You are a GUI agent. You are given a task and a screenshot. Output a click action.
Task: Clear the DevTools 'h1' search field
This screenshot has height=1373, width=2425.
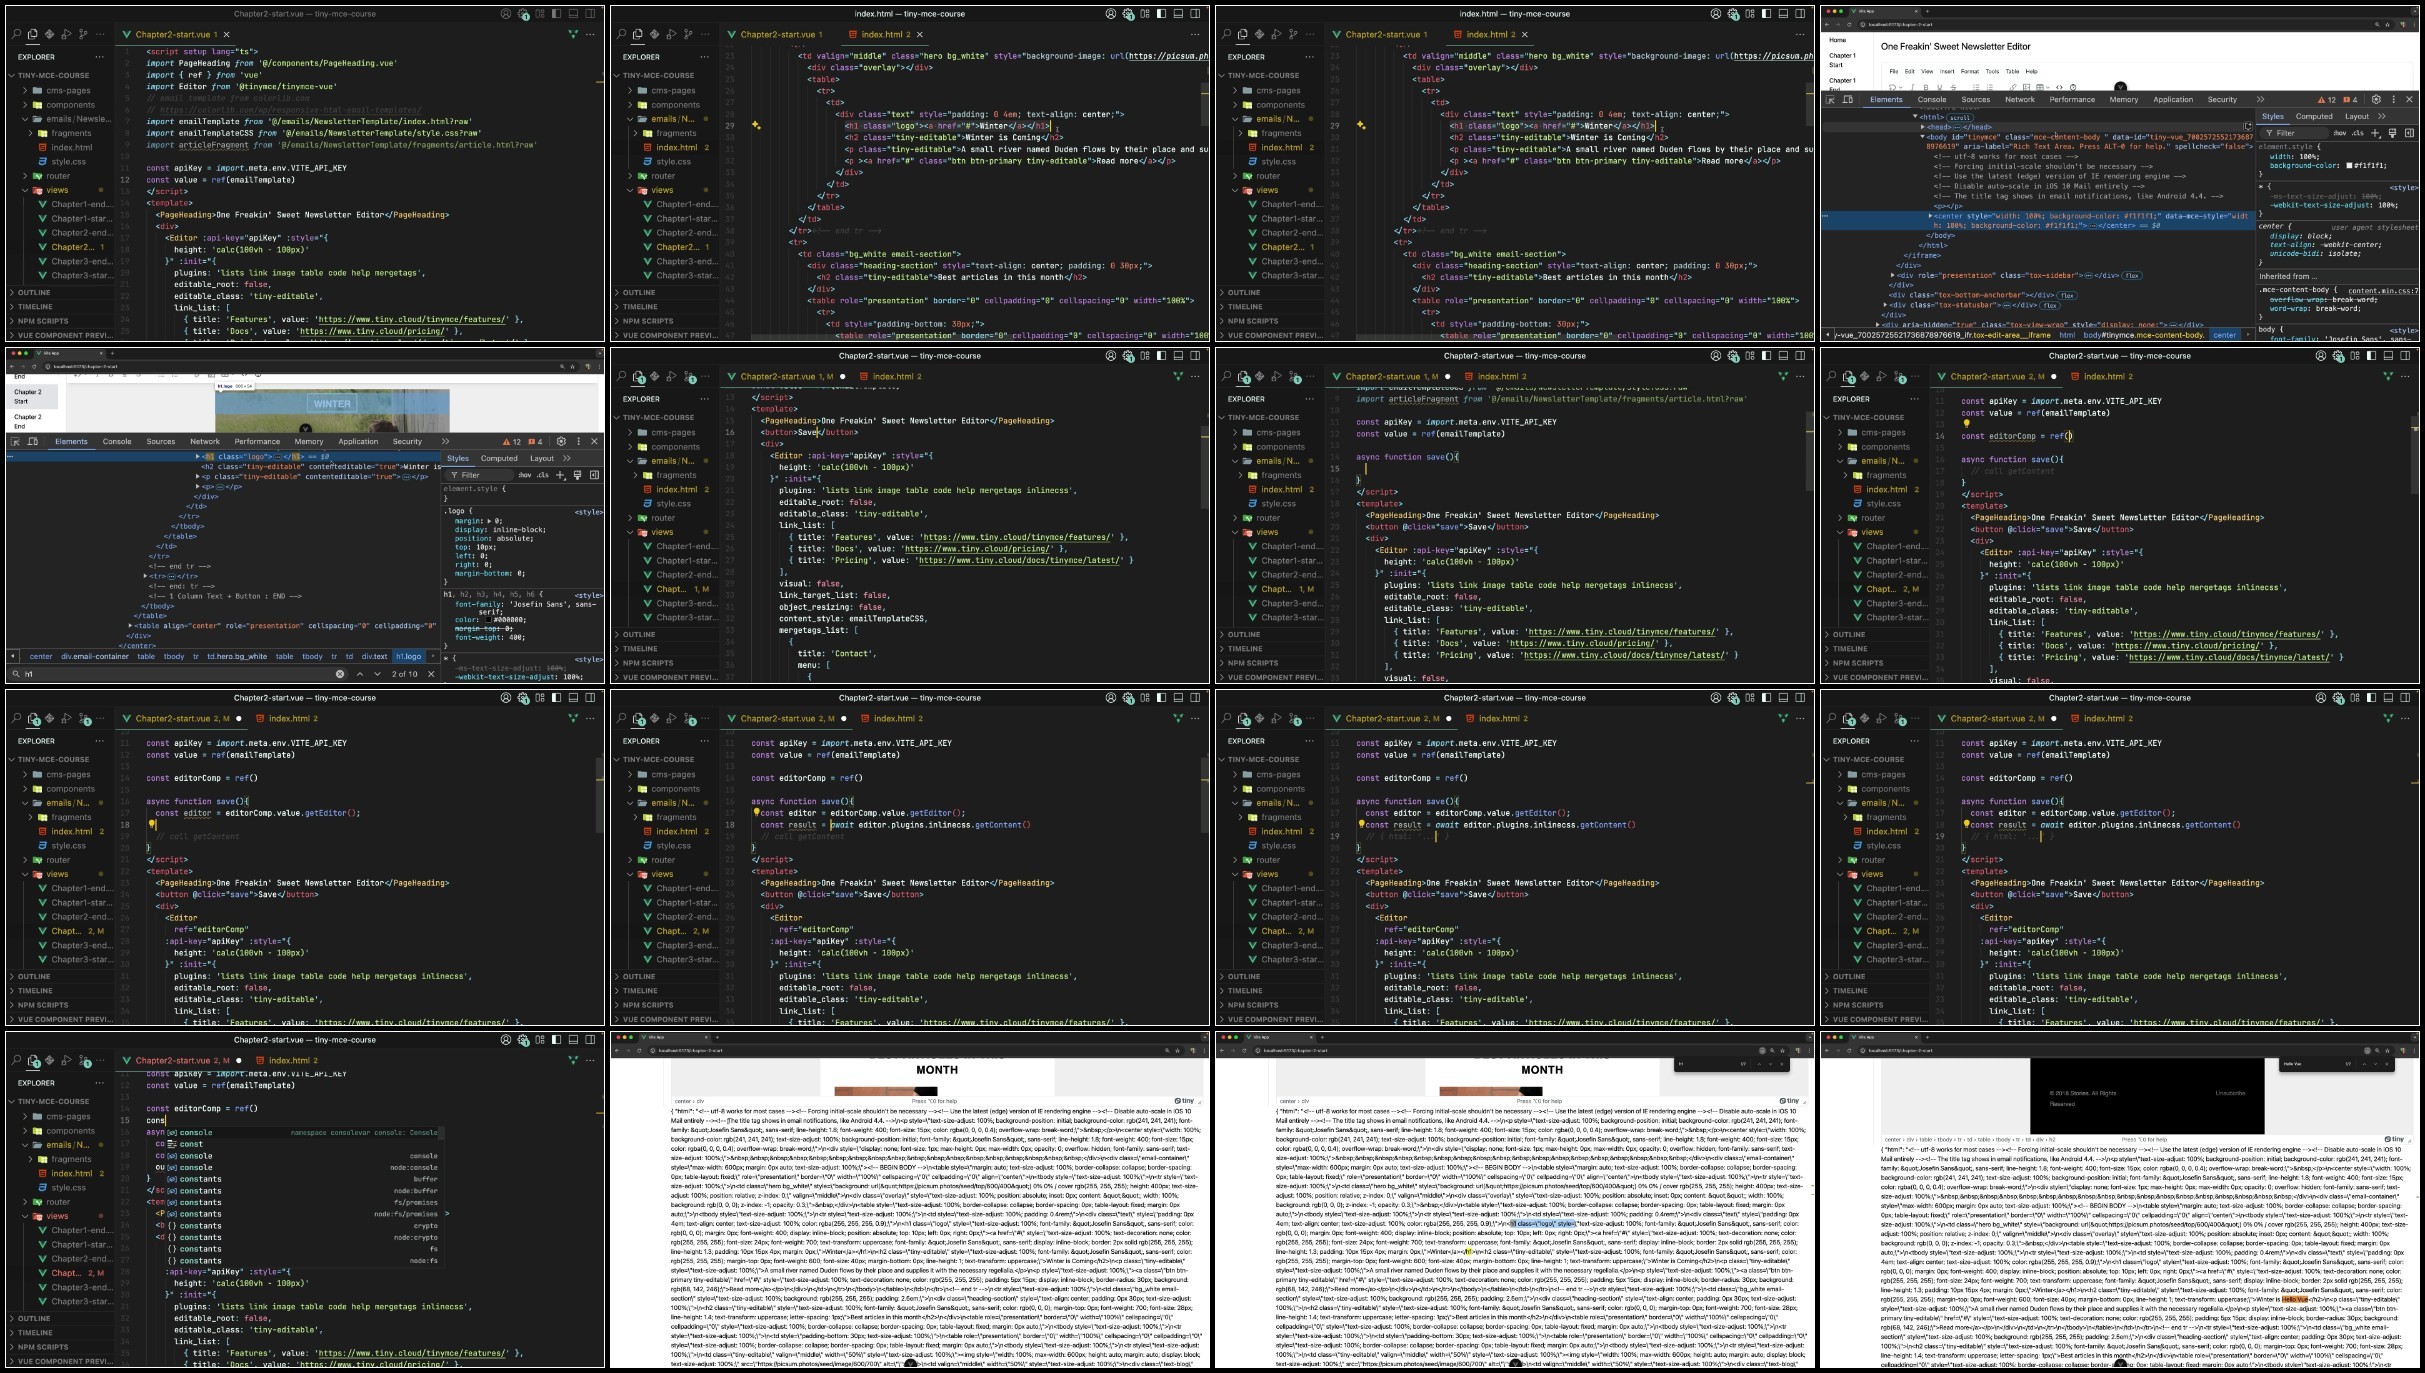pyautogui.click(x=340, y=674)
